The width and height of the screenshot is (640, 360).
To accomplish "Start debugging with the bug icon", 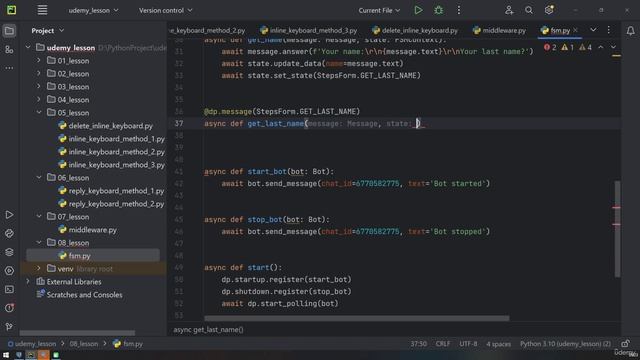I will [438, 10].
